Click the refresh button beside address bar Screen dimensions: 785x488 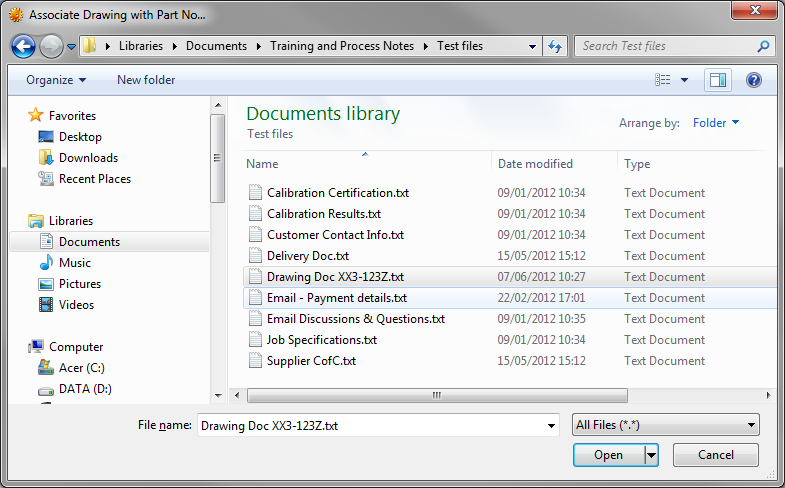(x=556, y=46)
